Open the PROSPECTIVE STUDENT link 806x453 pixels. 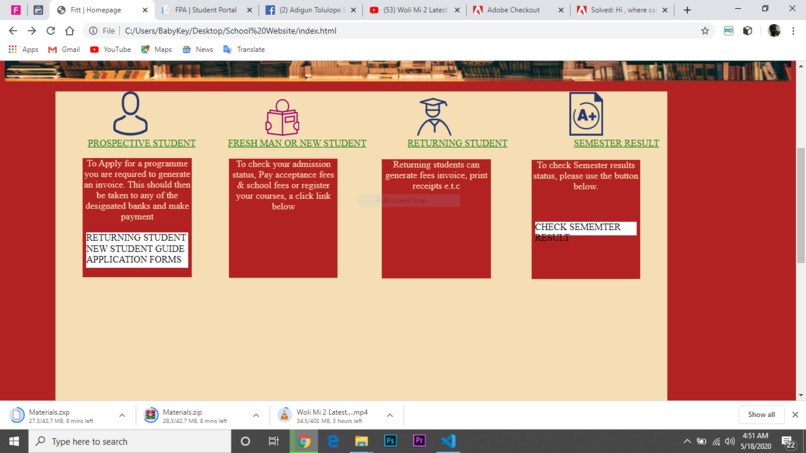point(141,143)
